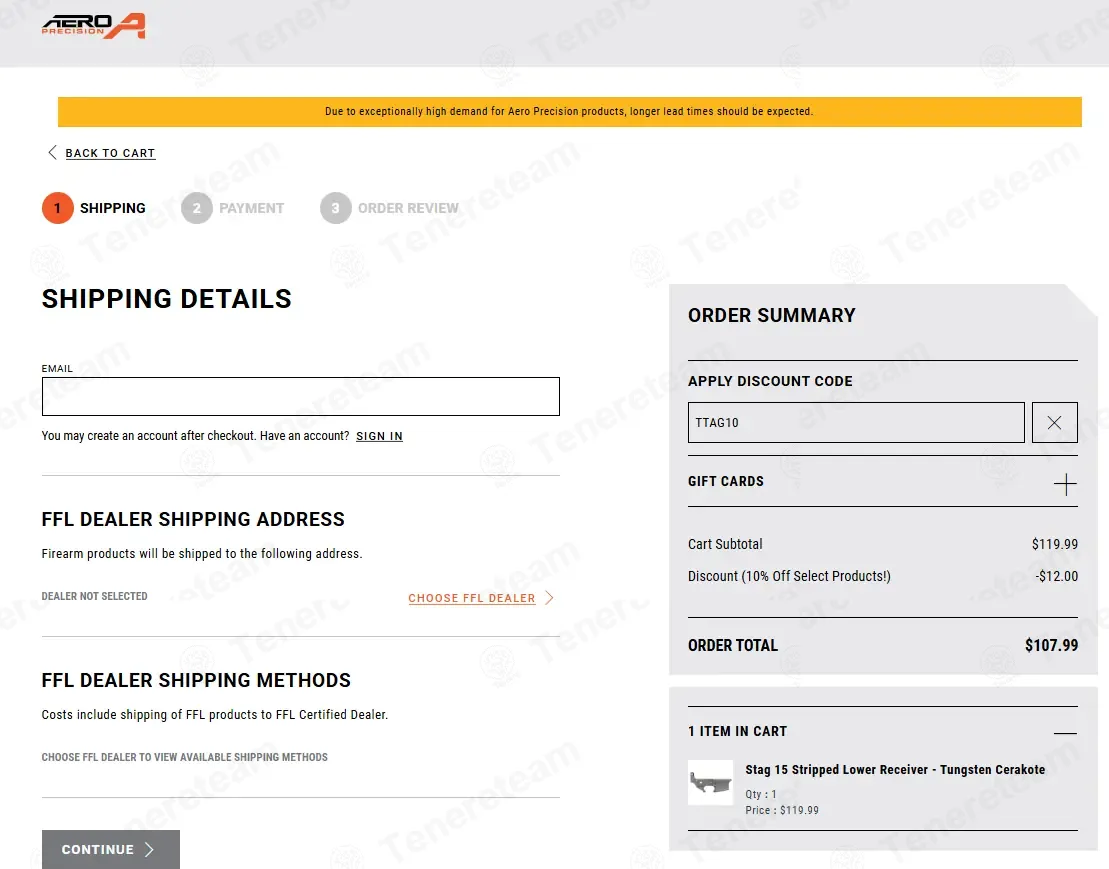Click the Order Total amount $107.99

tap(1051, 645)
